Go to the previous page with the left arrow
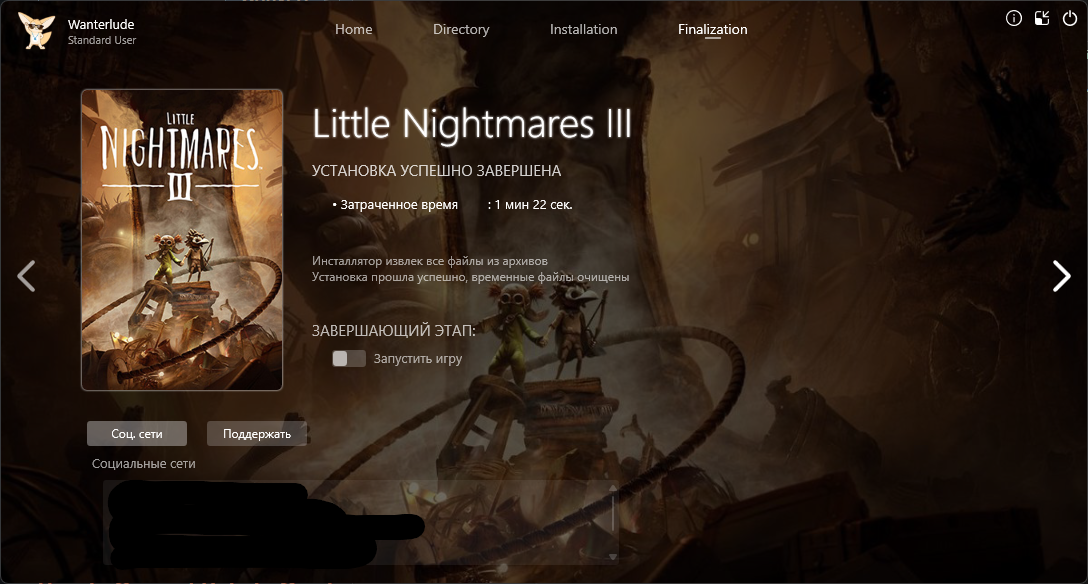The width and height of the screenshot is (1088, 584). click(x=27, y=276)
